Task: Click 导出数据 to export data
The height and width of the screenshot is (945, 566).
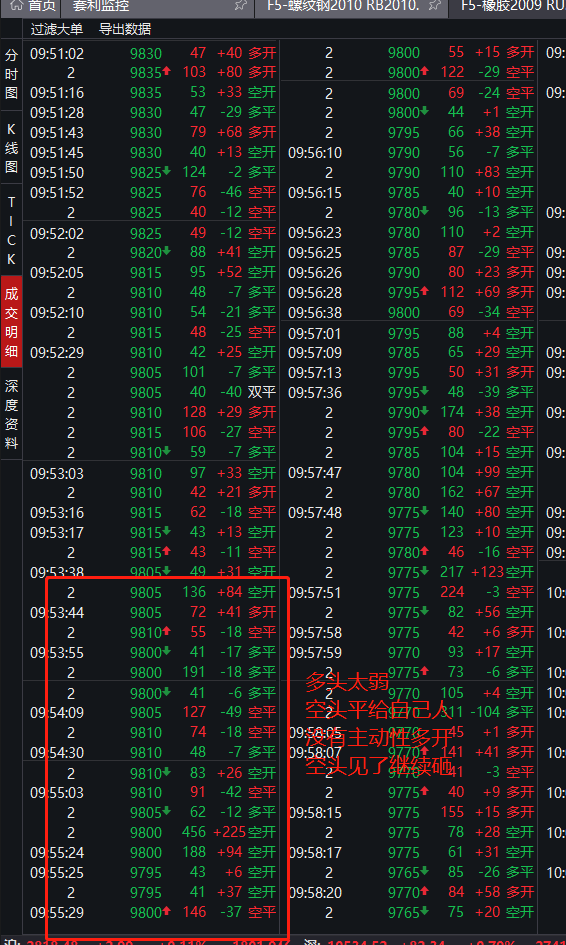Action: (x=125, y=29)
